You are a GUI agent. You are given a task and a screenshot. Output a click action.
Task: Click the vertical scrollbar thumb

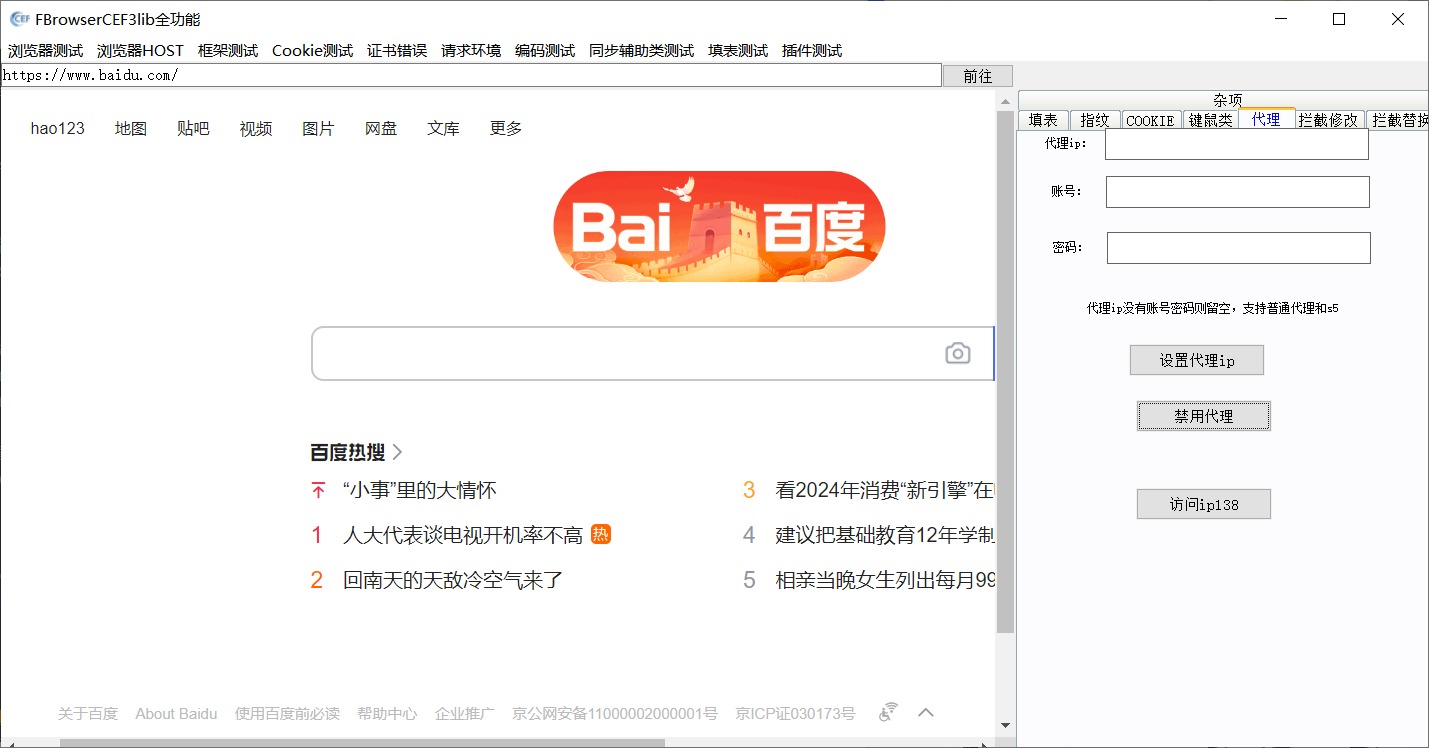(1005, 371)
